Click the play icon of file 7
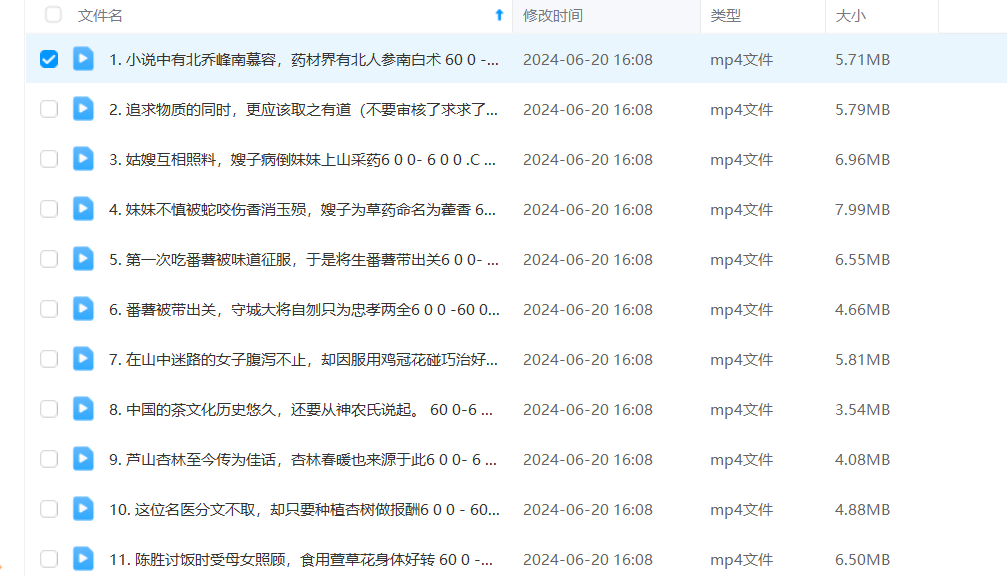 coord(83,359)
